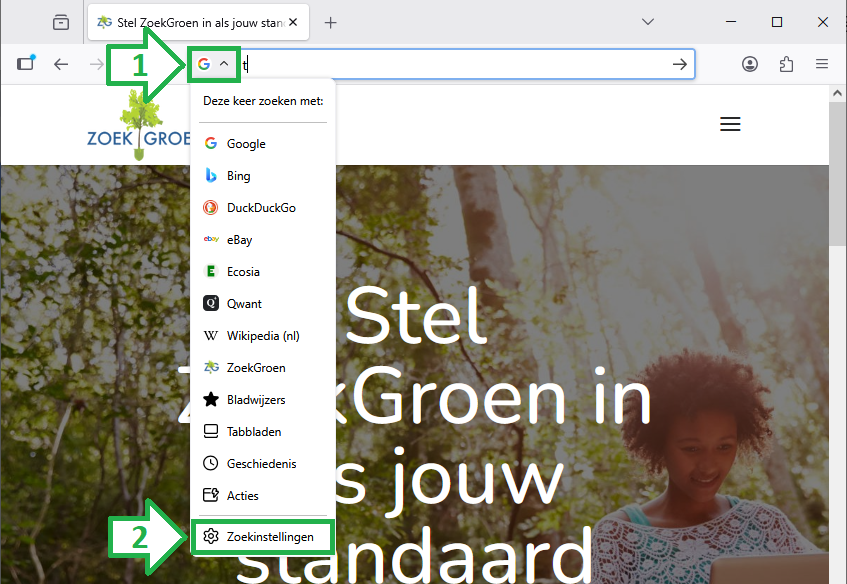Search in Bladwijzers this time
The width and height of the screenshot is (847, 584).
click(255, 400)
